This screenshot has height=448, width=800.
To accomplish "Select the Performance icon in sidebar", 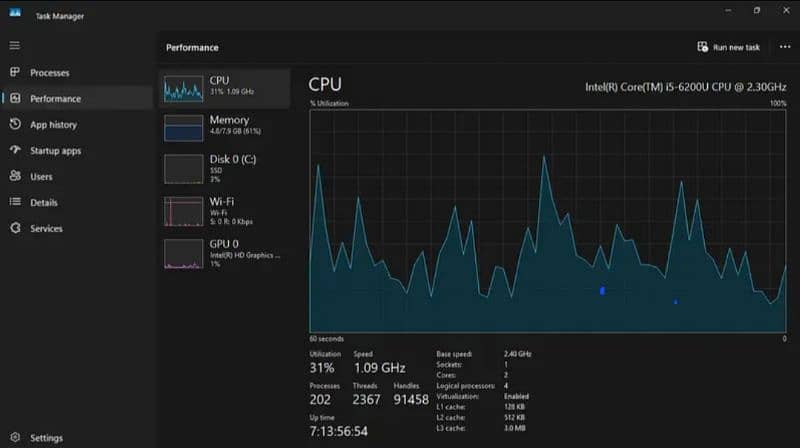I will click(x=15, y=99).
